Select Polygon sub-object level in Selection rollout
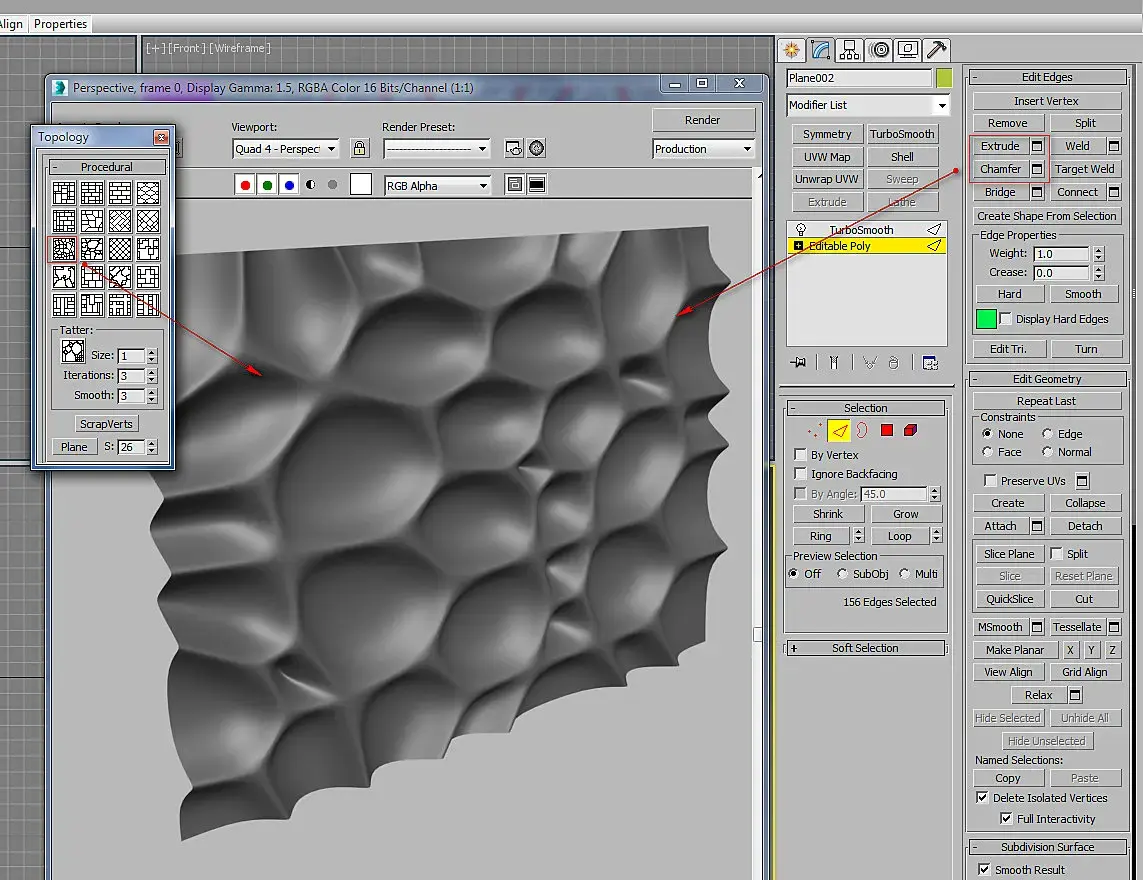1143x880 pixels. pyautogui.click(x=886, y=431)
